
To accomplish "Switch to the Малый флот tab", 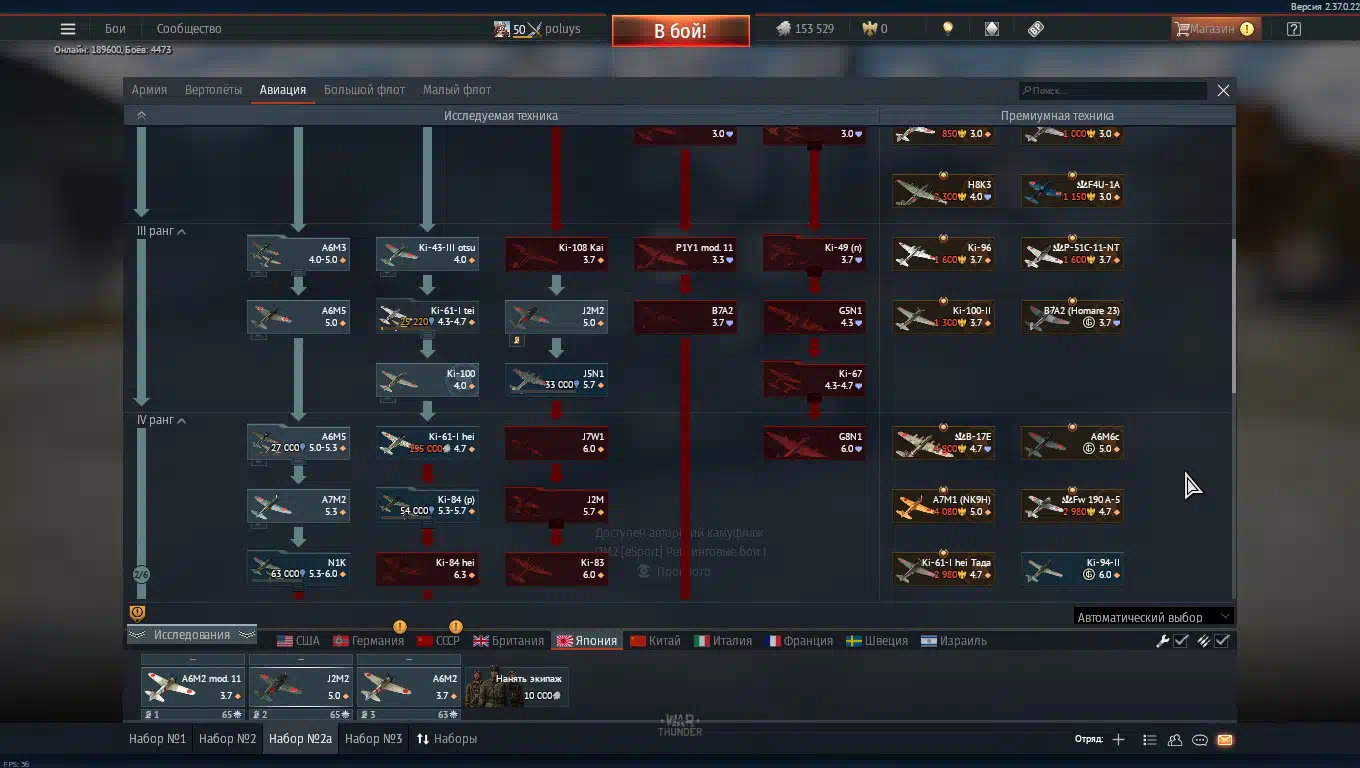I will [457, 90].
